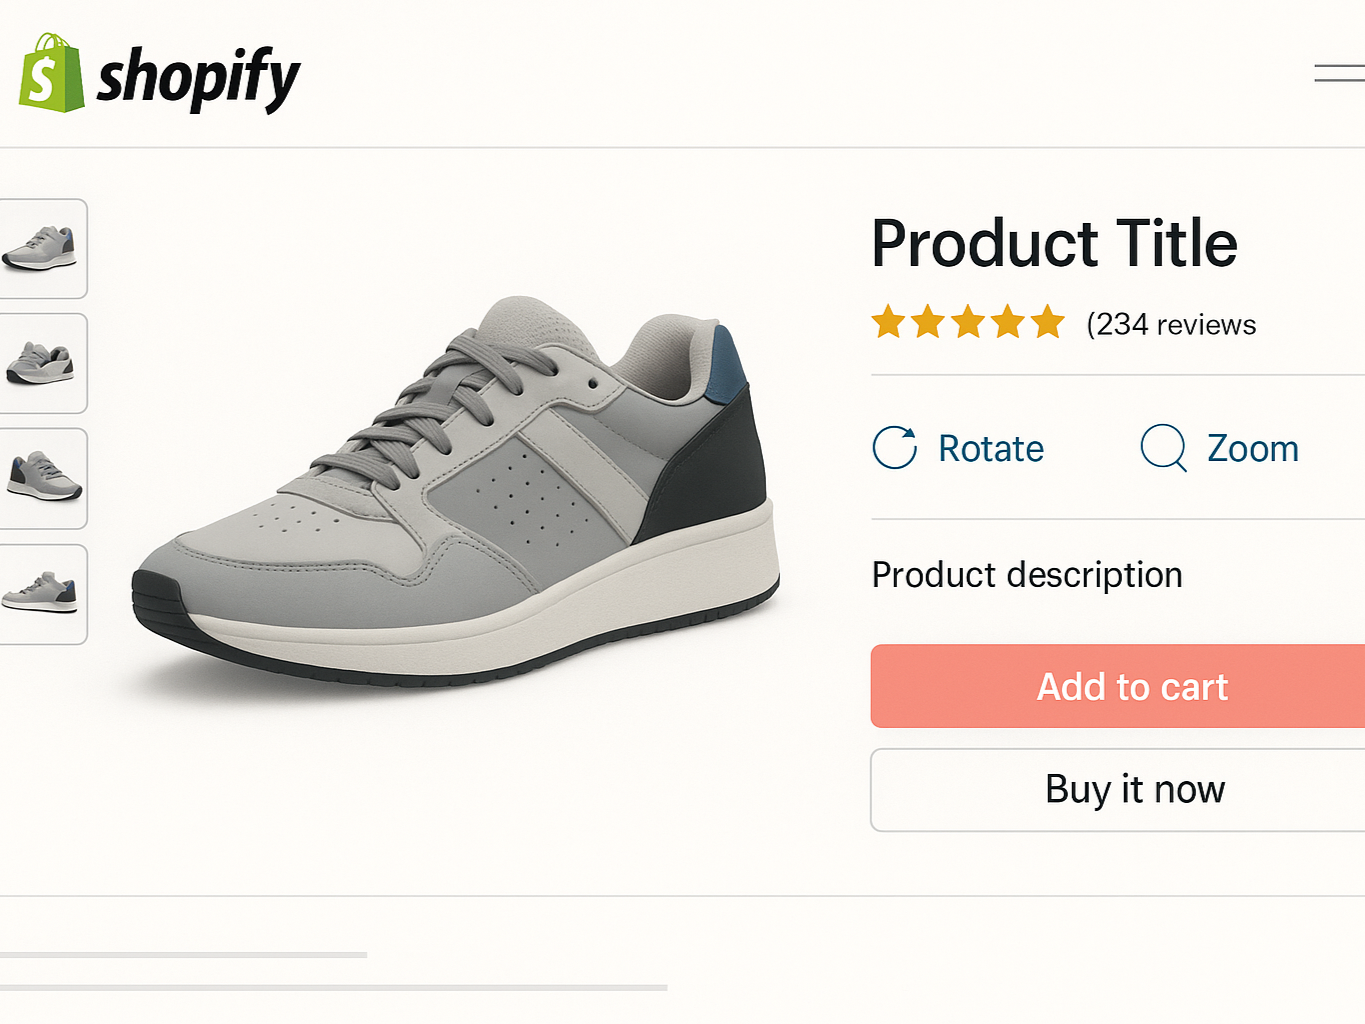Select the third shoe thumbnail
1365x1024 pixels.
click(x=41, y=479)
